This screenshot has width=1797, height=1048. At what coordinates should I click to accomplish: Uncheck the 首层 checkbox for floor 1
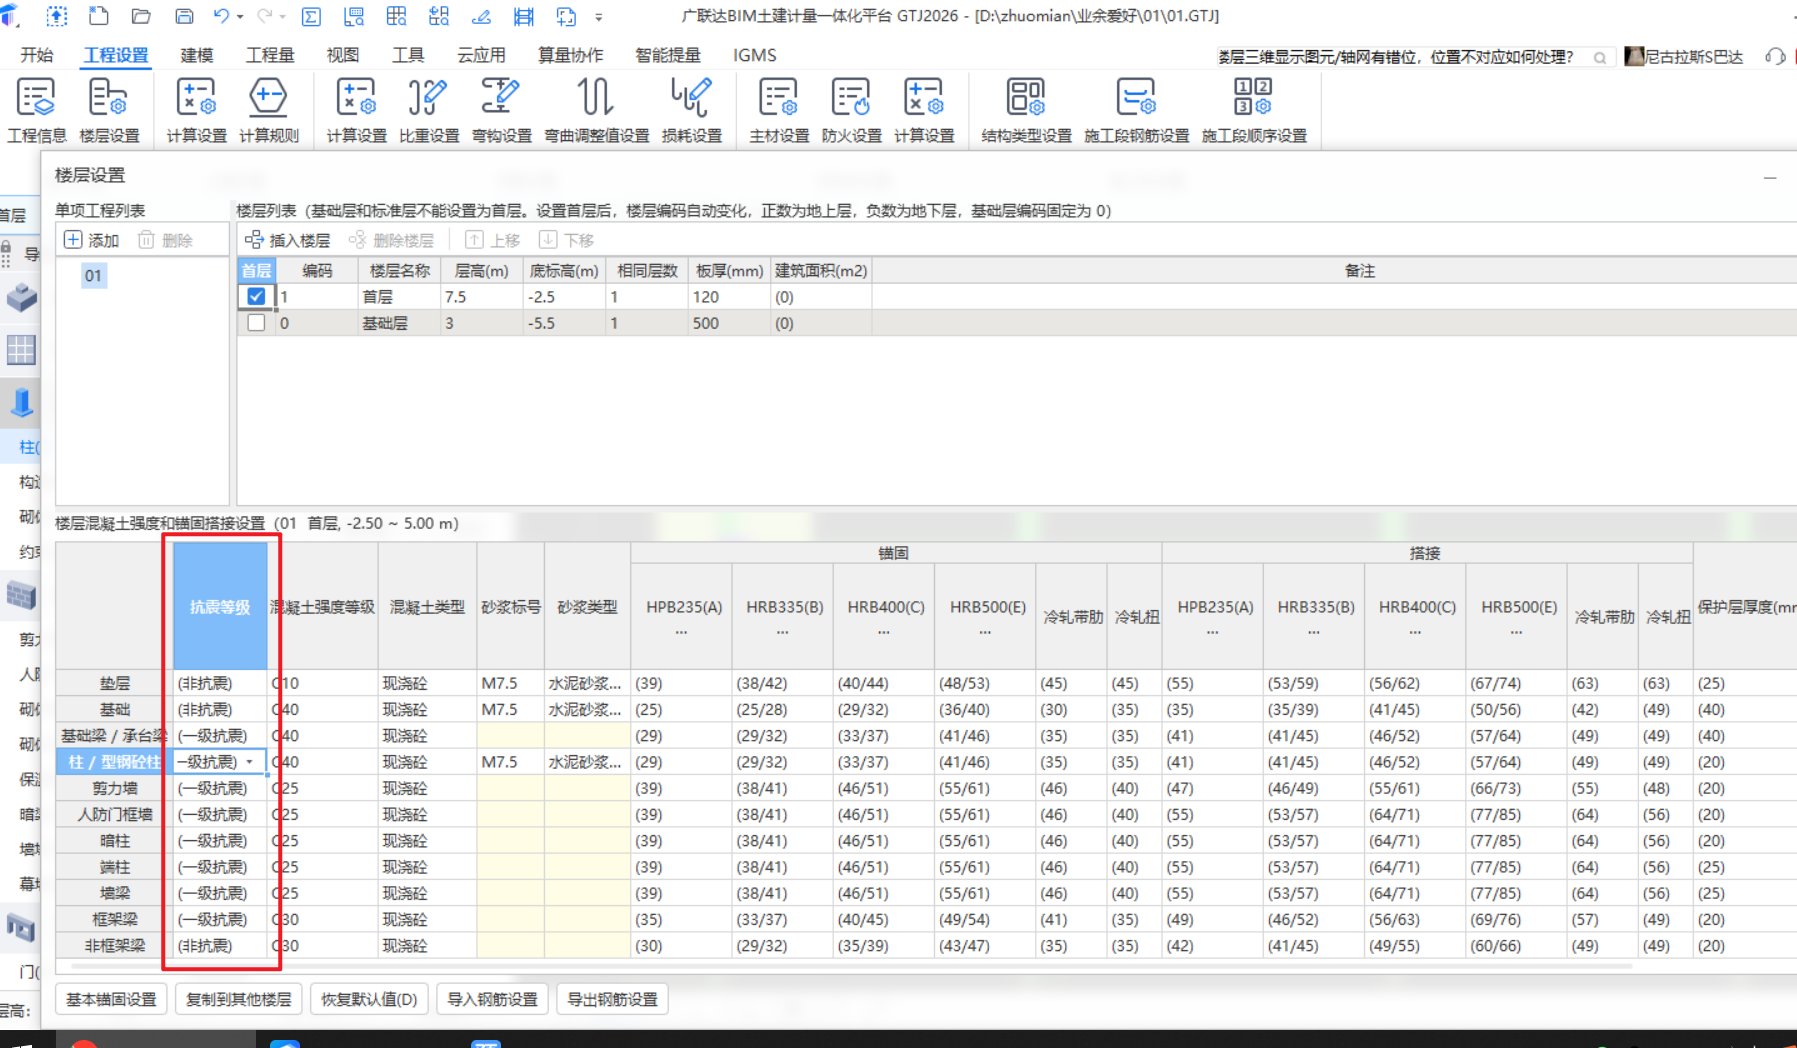pyautogui.click(x=256, y=297)
